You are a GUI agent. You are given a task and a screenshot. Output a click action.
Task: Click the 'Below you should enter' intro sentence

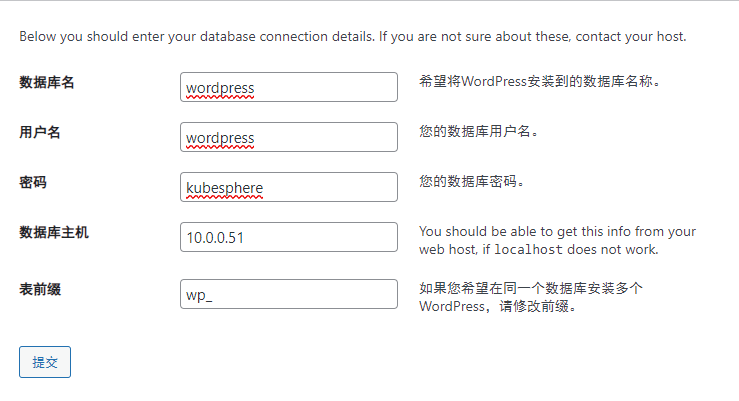tap(353, 36)
